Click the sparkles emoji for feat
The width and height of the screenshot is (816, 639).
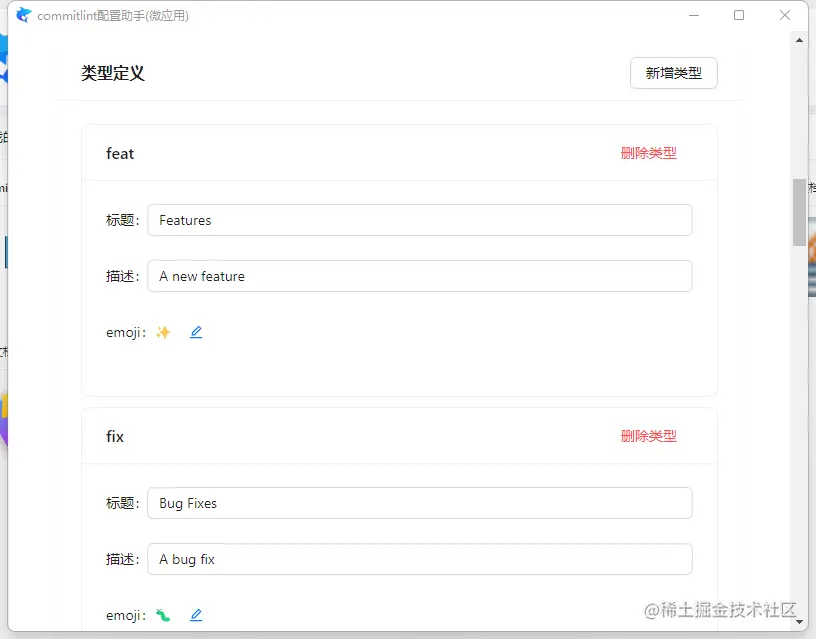[163, 333]
